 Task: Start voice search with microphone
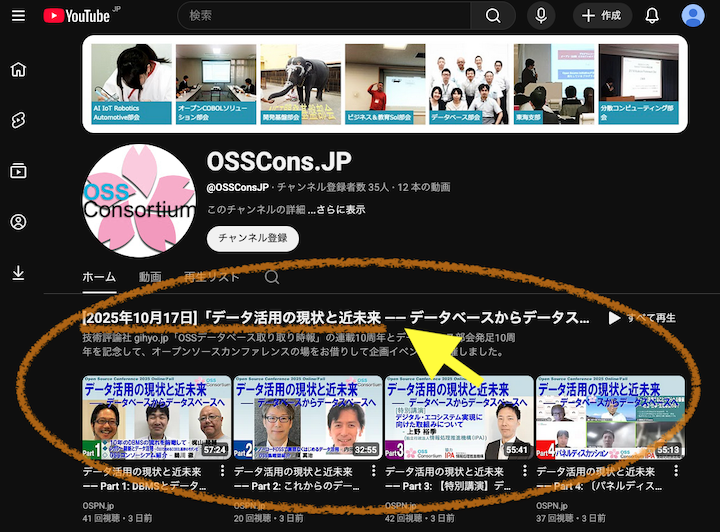[x=541, y=16]
